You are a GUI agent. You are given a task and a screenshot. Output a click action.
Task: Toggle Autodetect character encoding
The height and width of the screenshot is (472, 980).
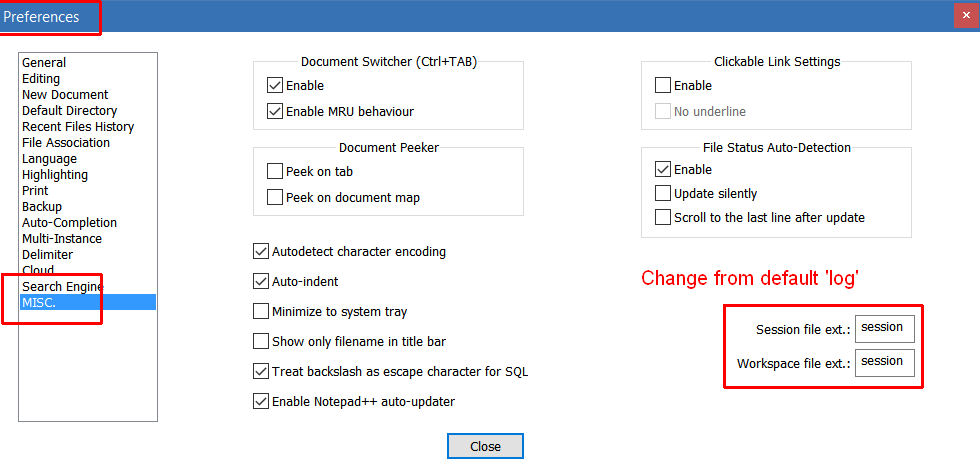pyautogui.click(x=261, y=252)
